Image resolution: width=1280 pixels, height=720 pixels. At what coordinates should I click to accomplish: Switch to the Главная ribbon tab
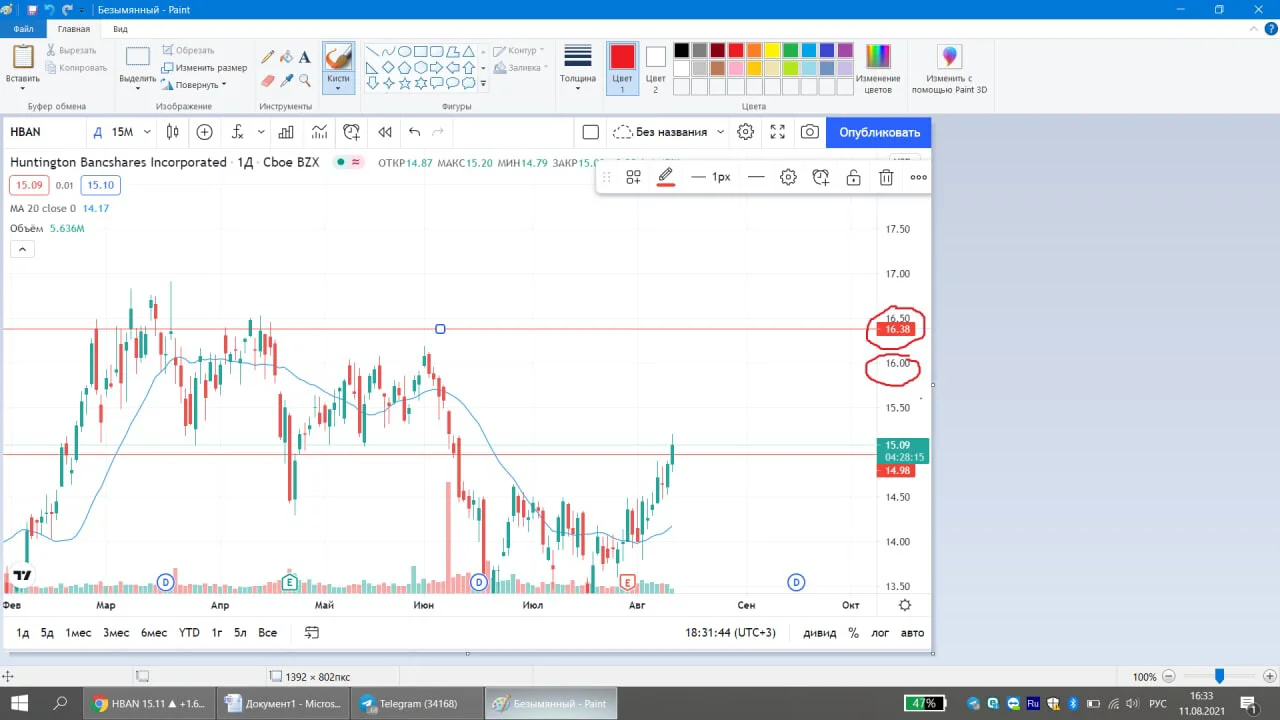(74, 29)
